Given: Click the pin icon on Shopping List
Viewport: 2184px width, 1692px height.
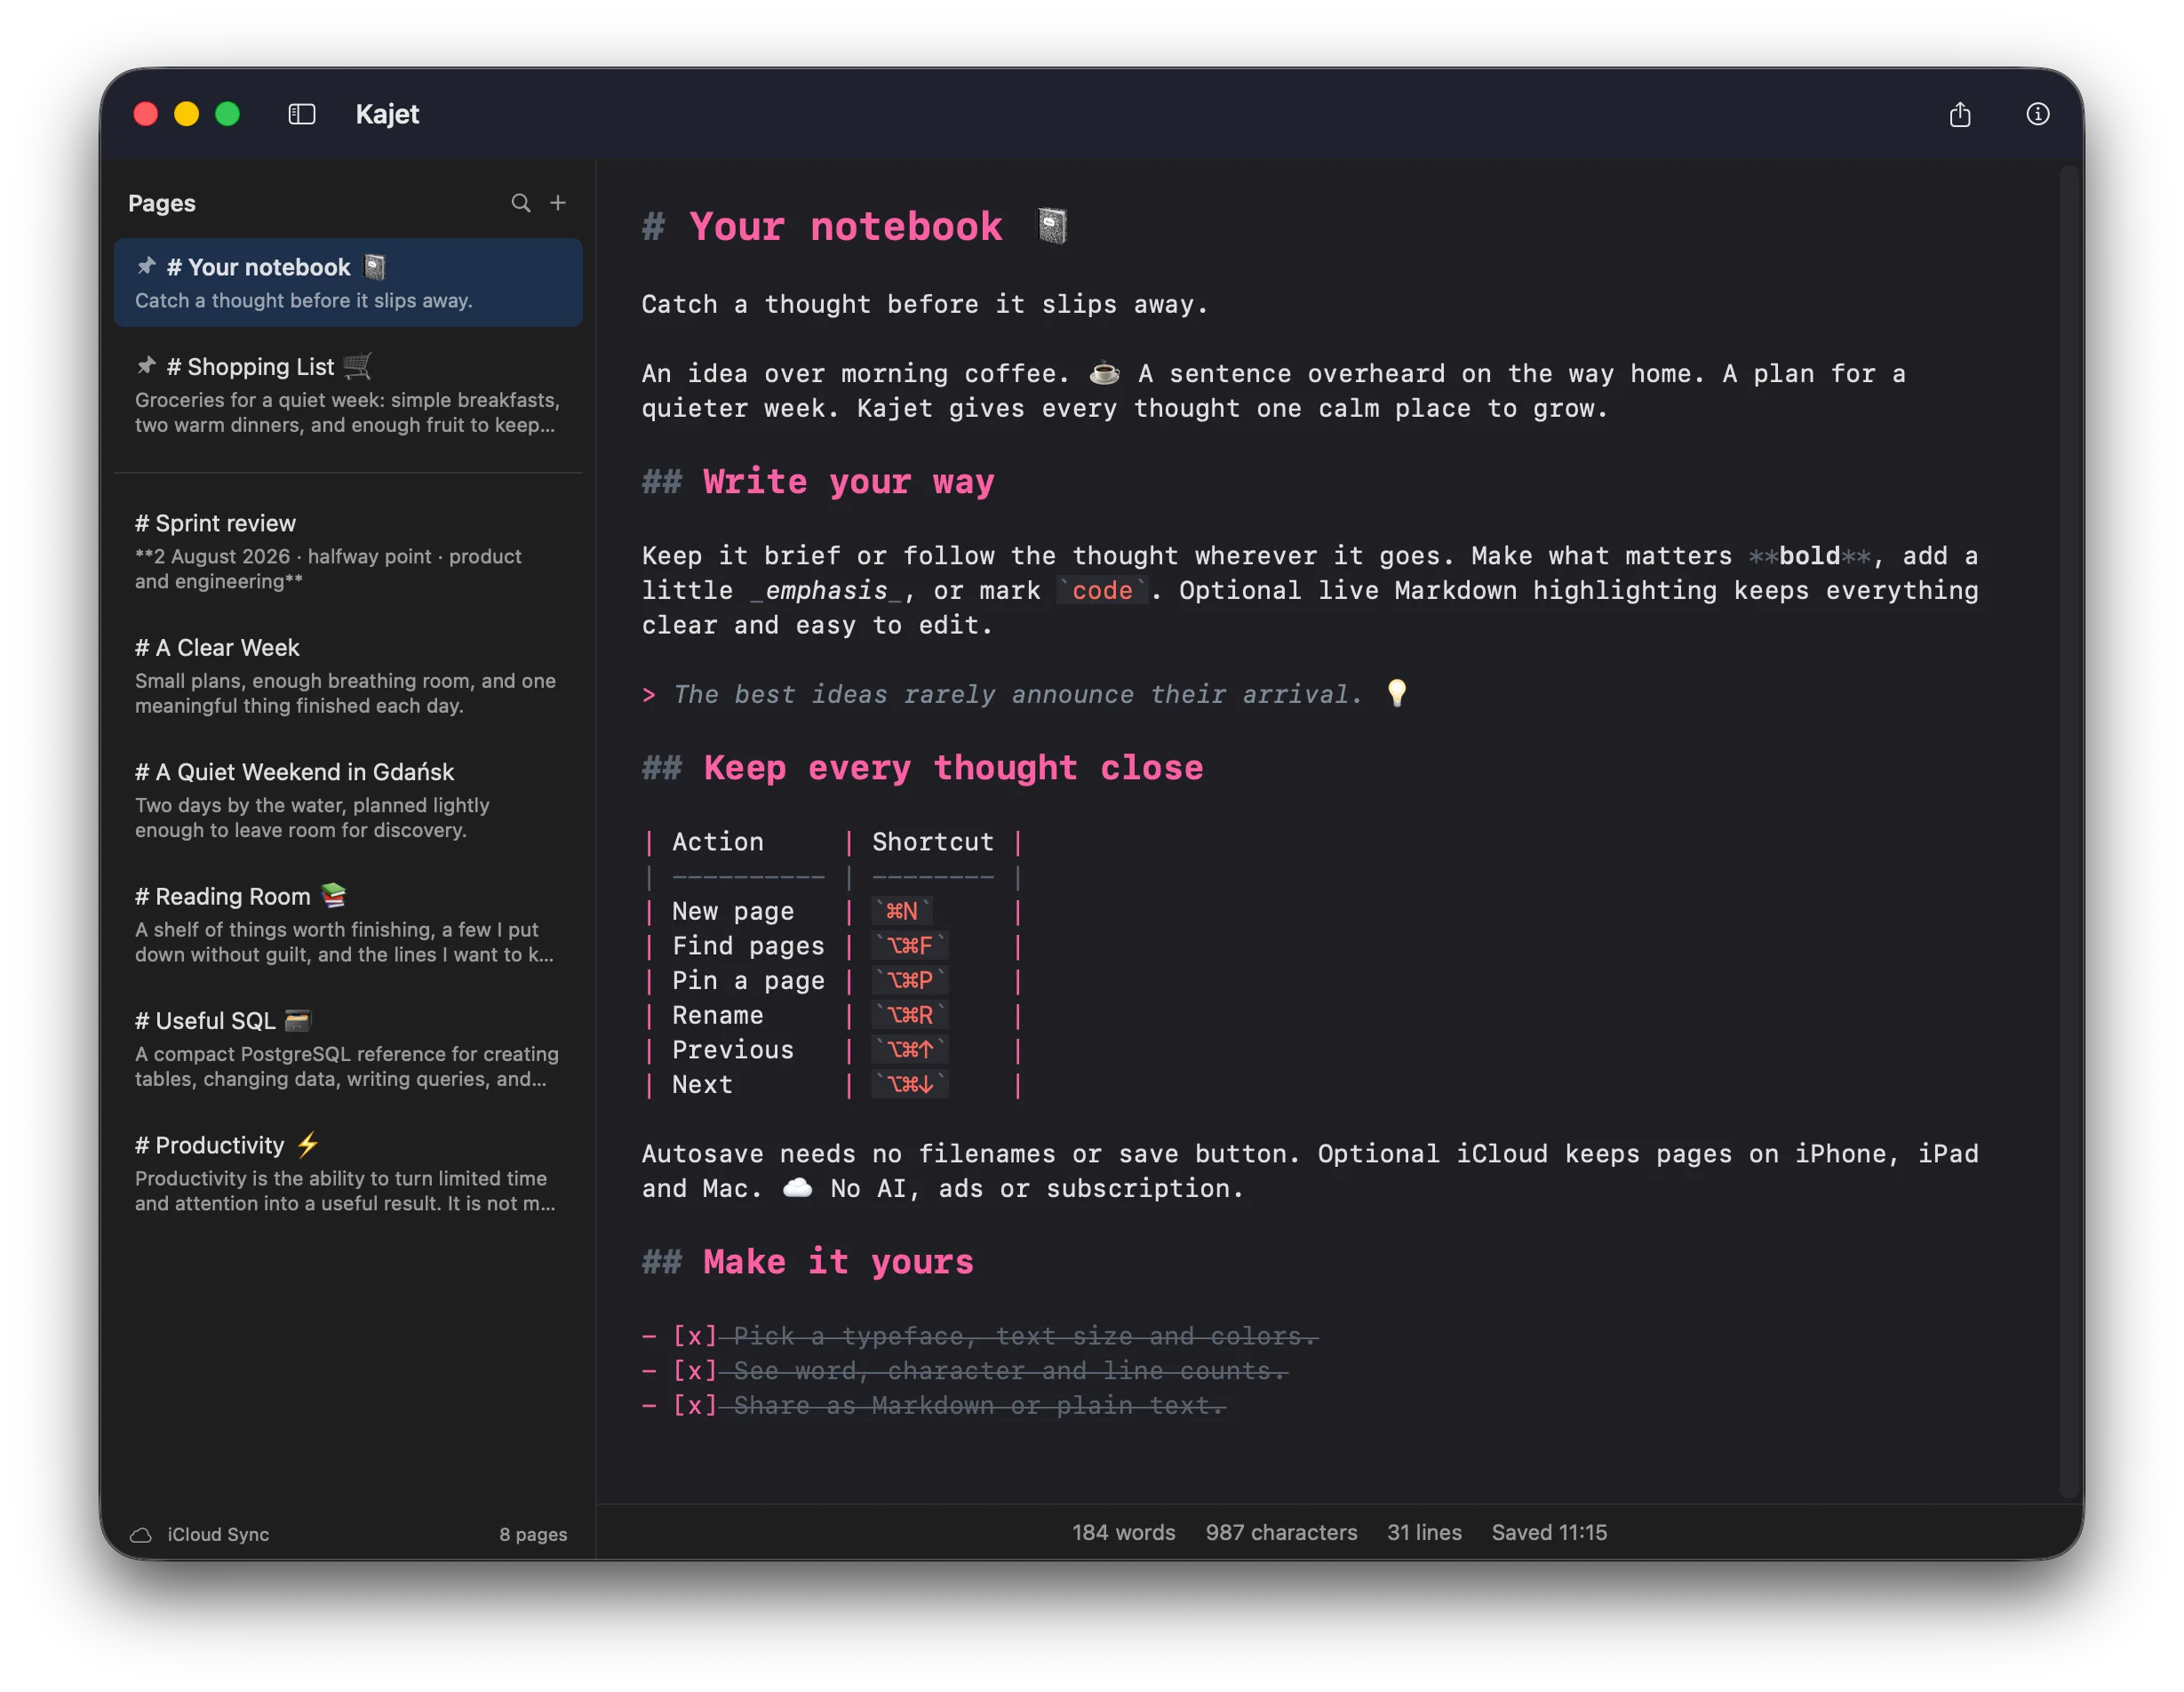Looking at the screenshot, I should click(147, 366).
